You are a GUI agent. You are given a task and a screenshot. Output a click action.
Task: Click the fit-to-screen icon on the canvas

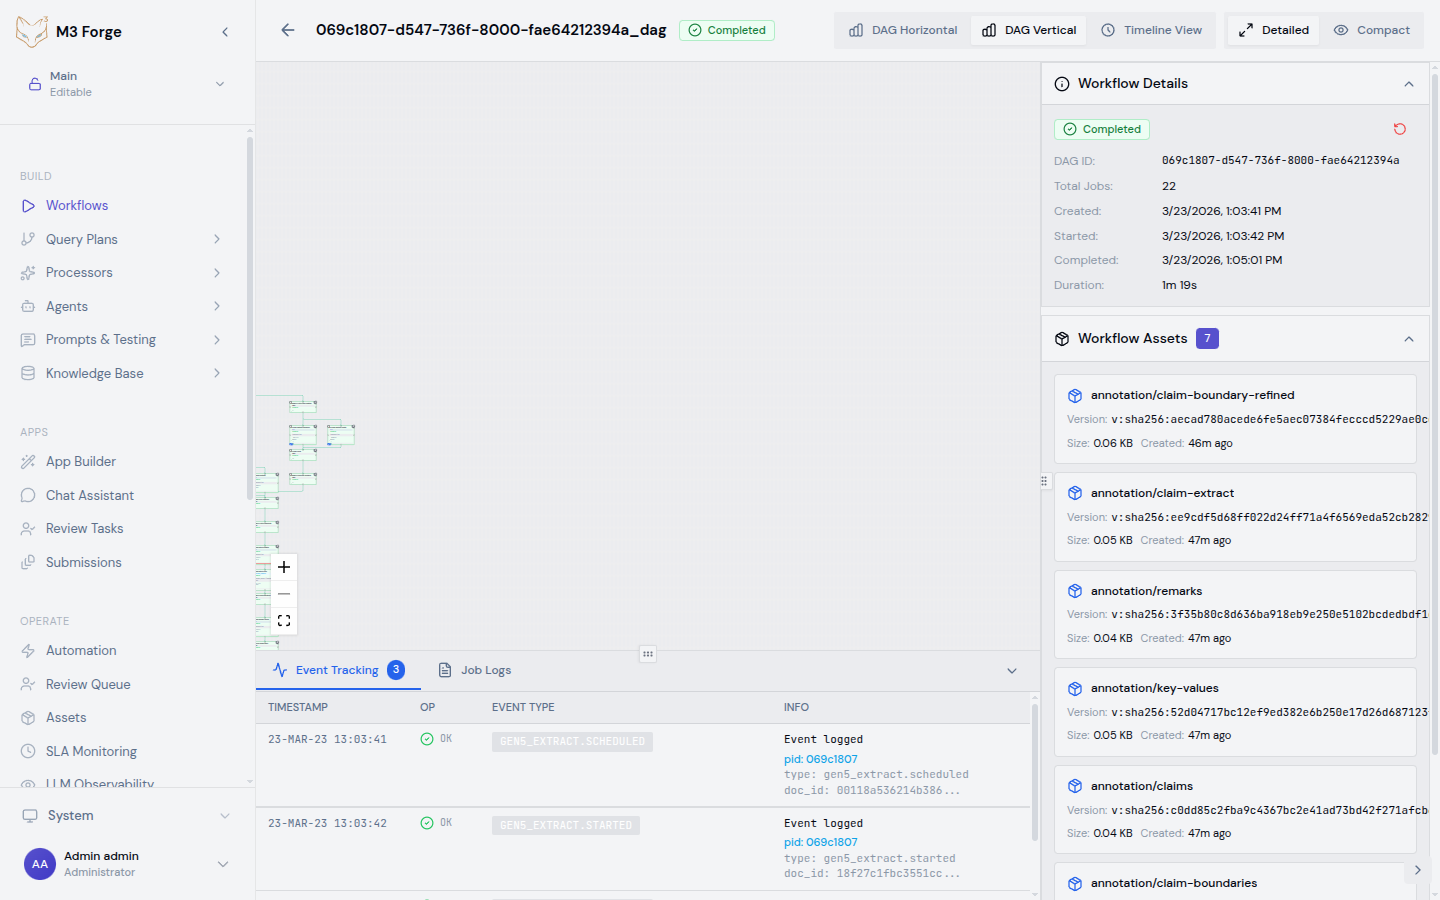(283, 620)
